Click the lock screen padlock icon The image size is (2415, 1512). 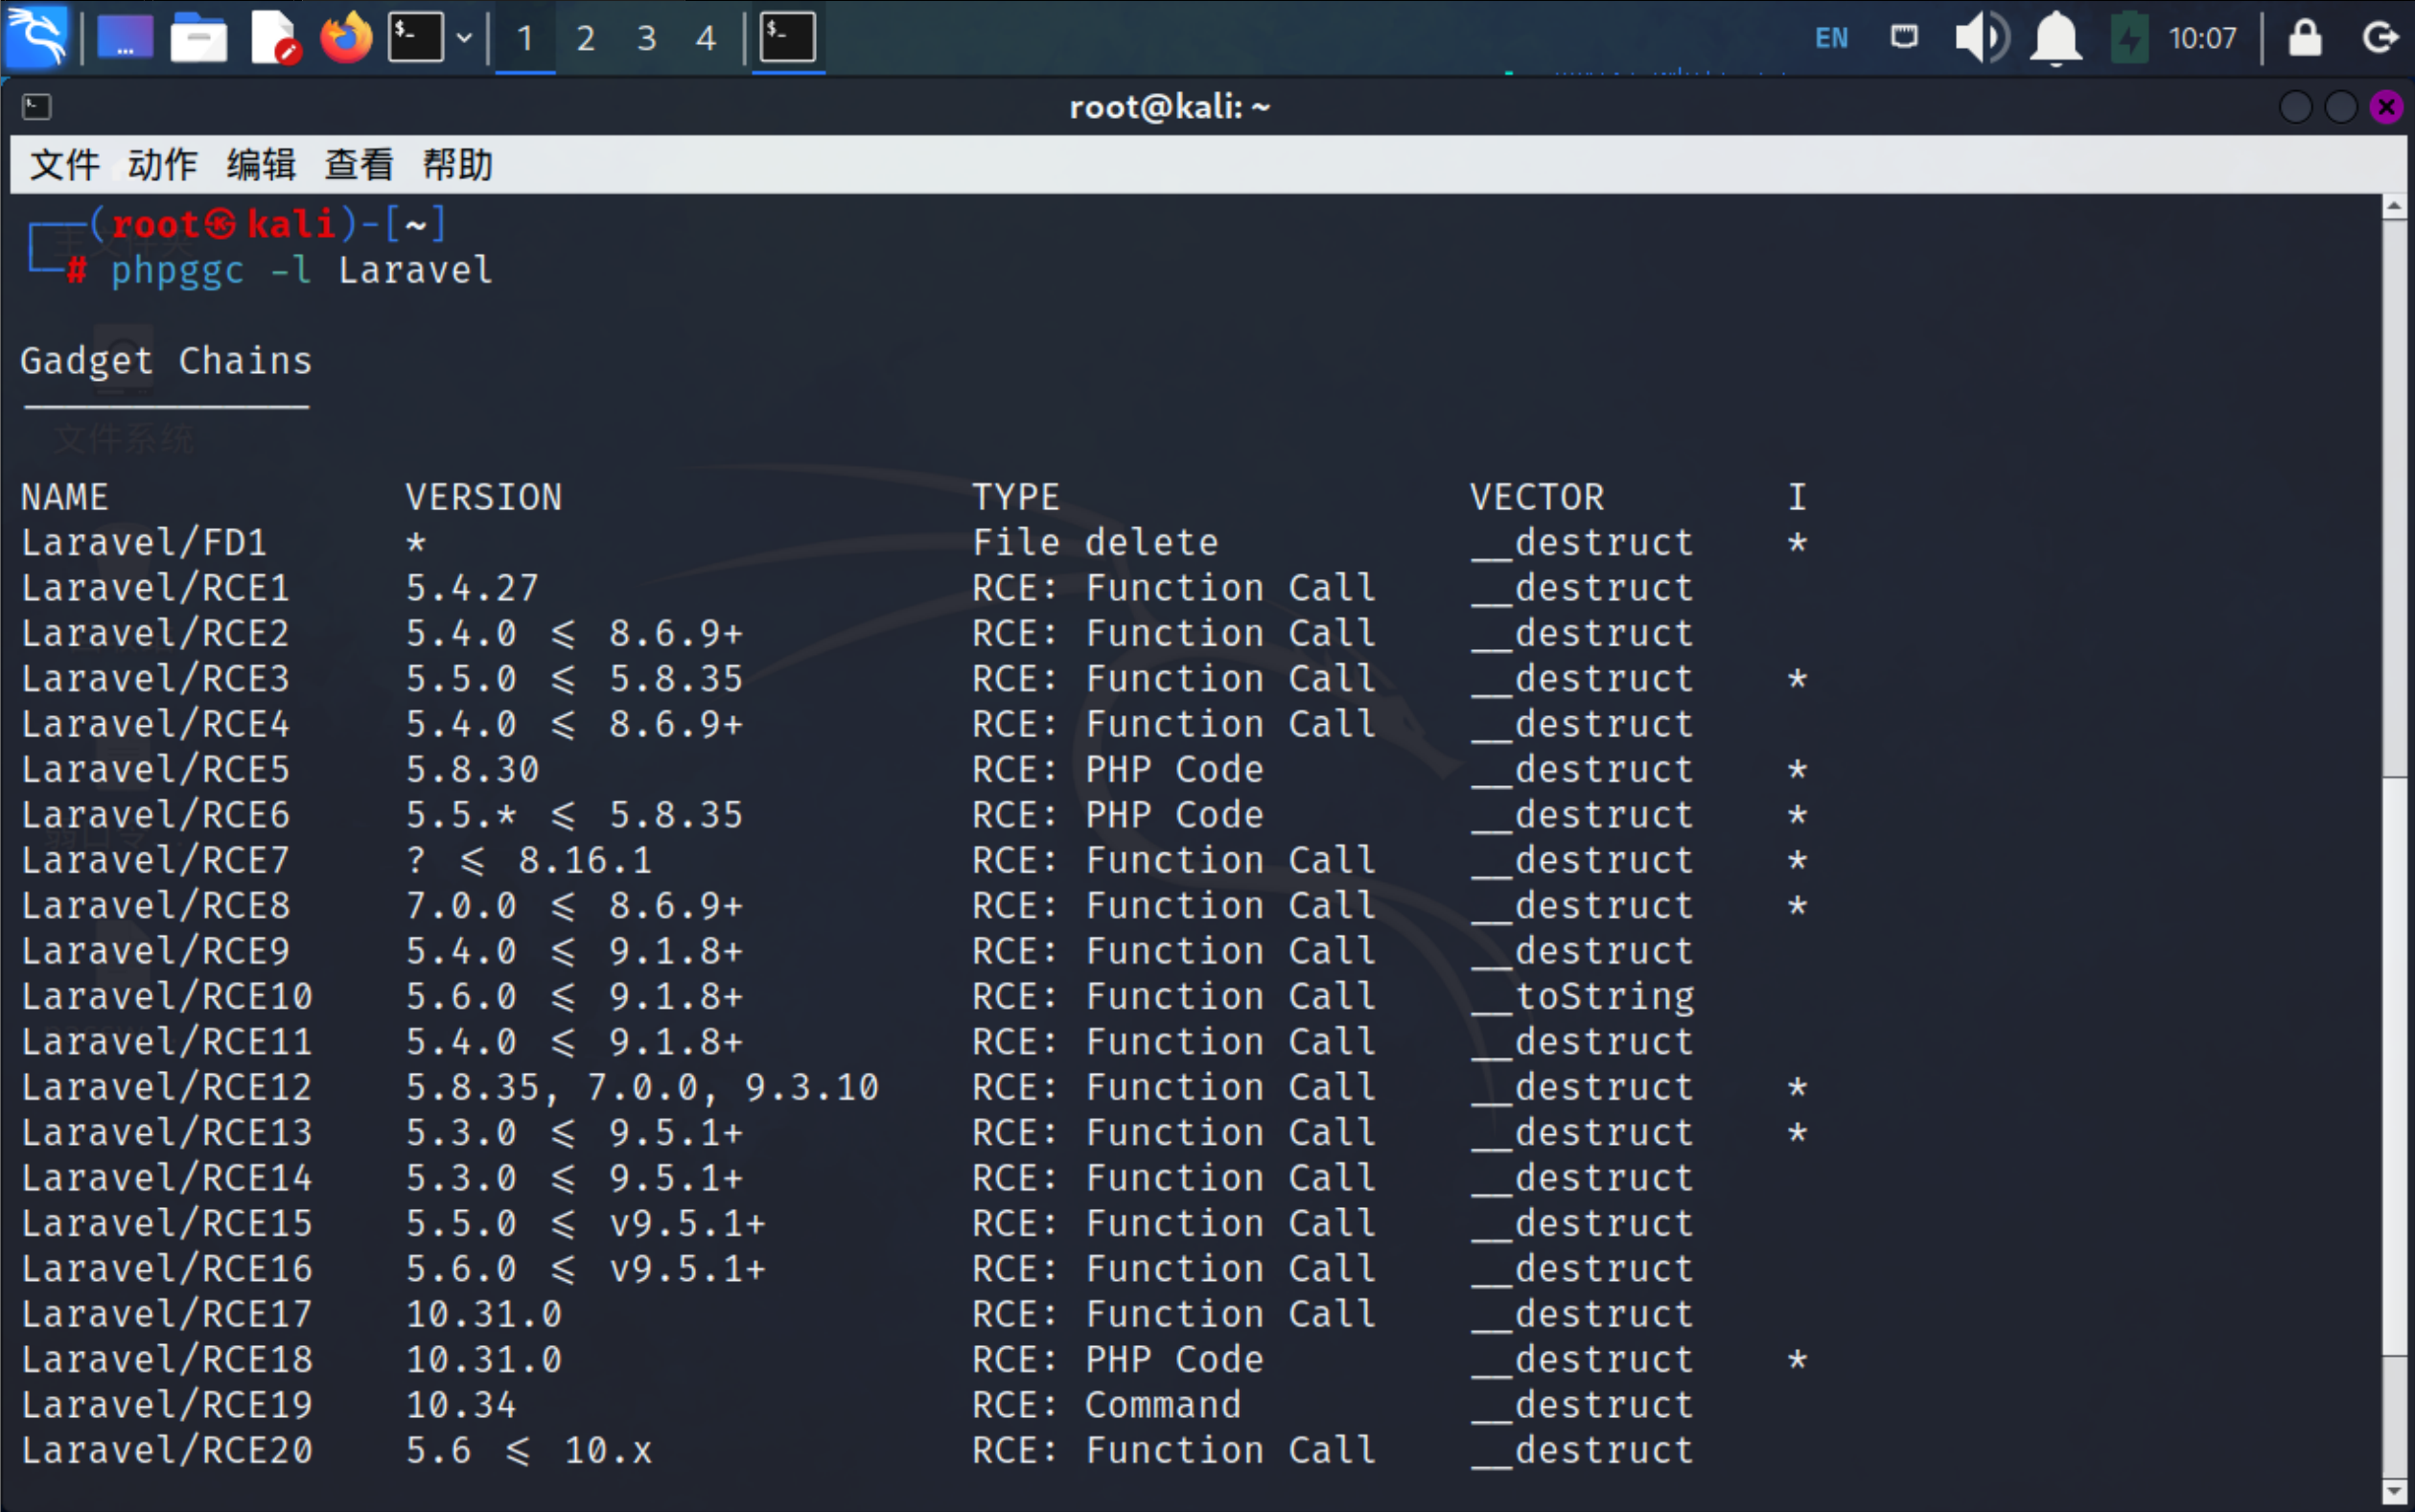2305,39
